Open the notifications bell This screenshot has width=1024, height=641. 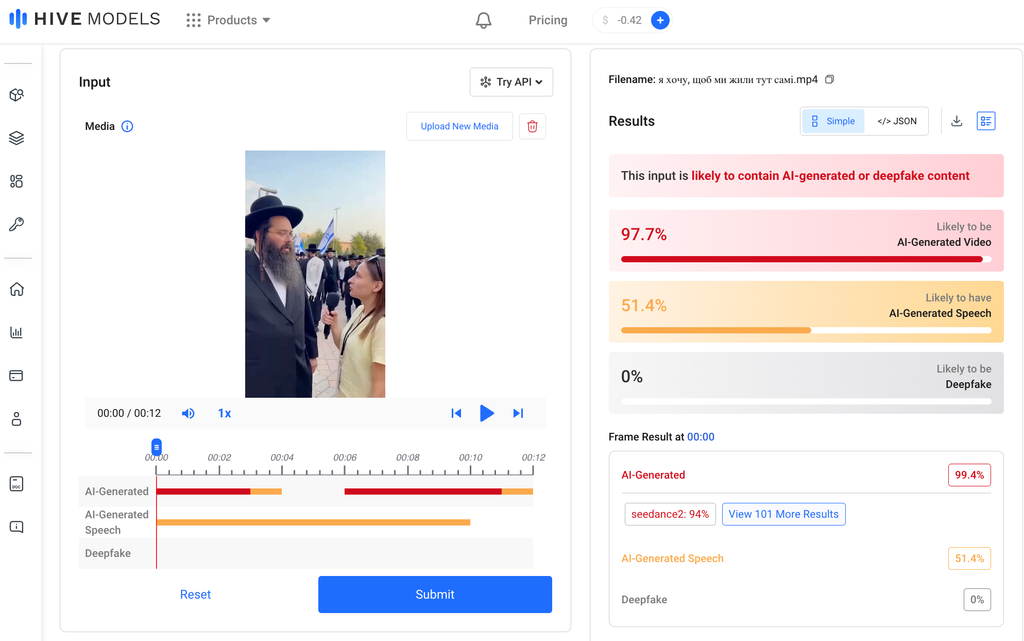483,20
